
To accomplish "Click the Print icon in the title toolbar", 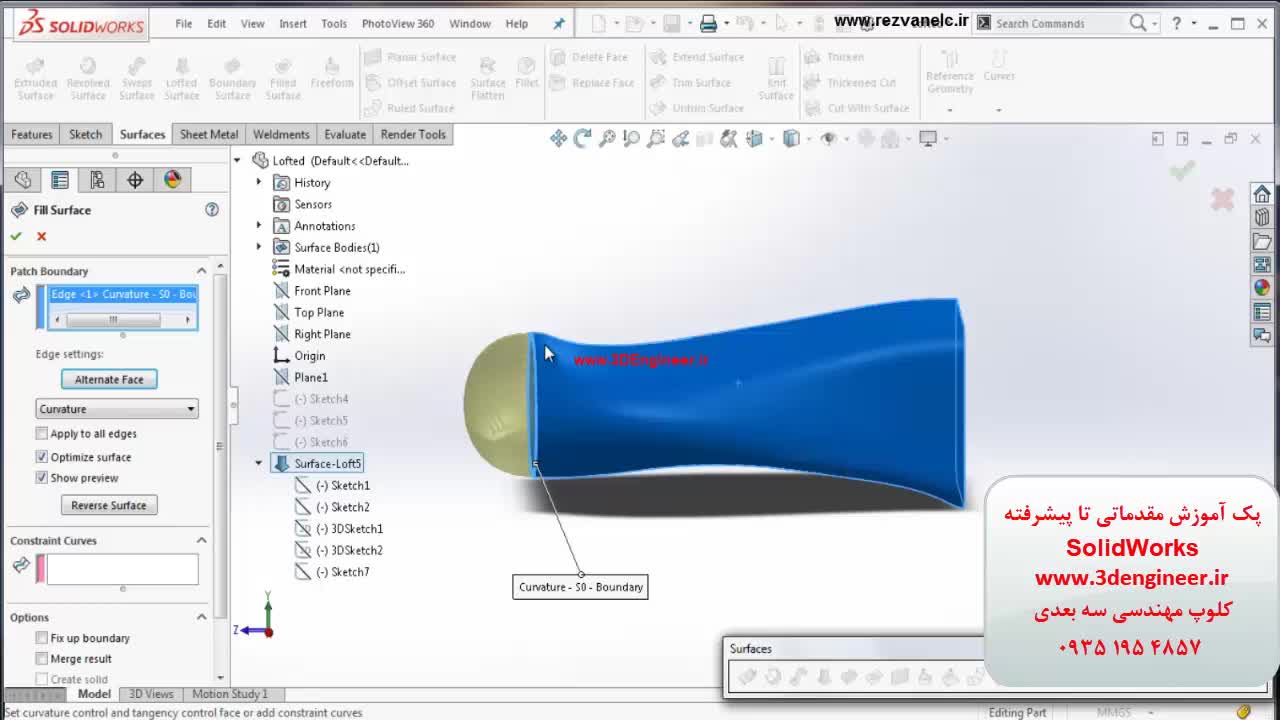I will [x=708, y=23].
